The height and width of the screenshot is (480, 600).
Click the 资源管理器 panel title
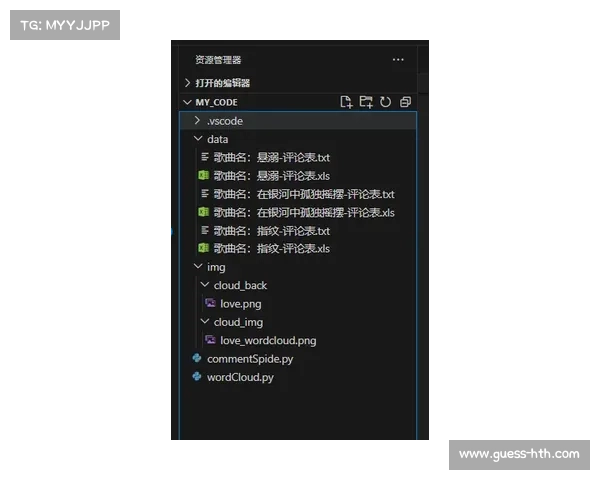218,60
